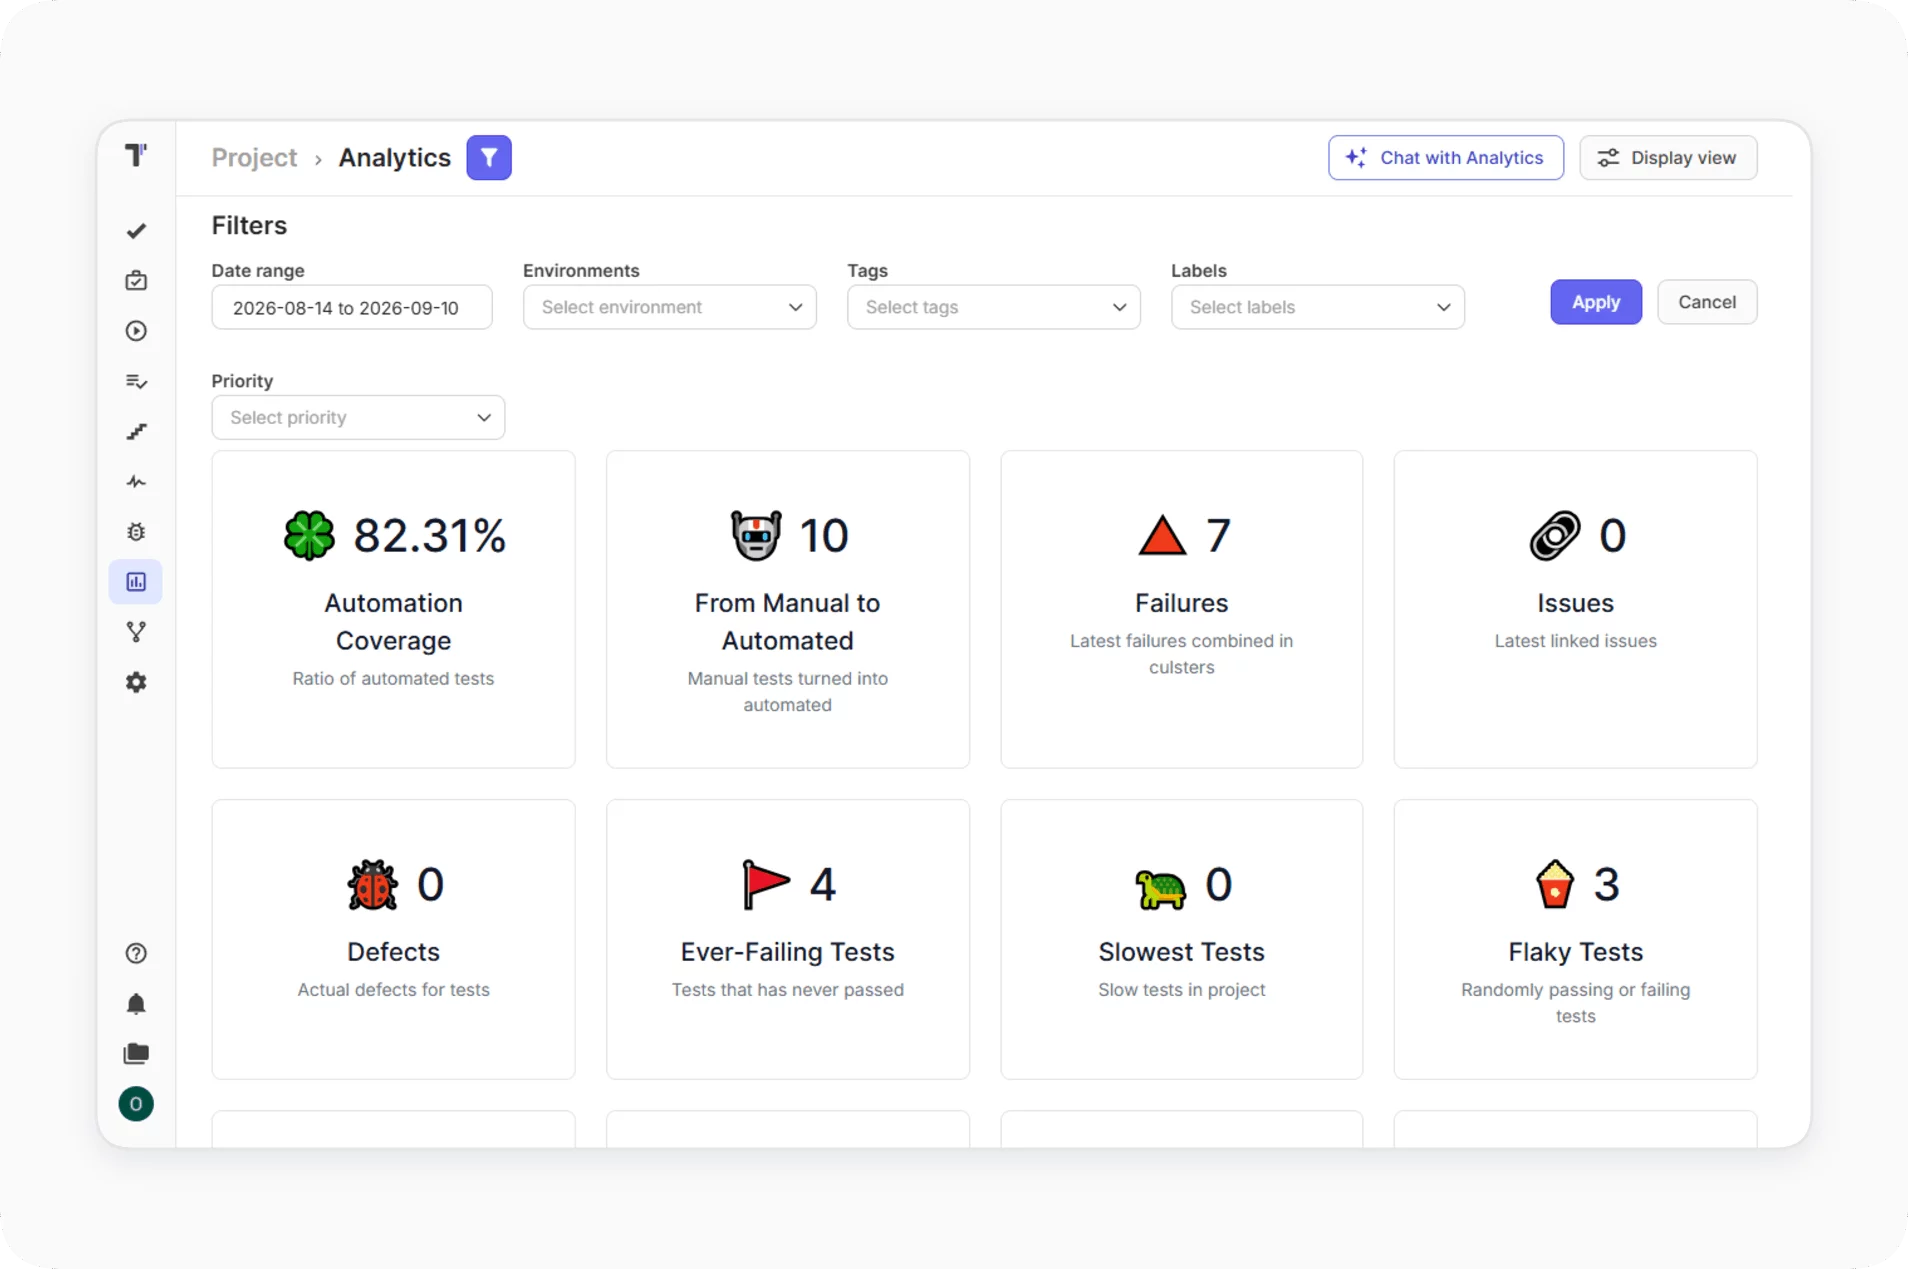Open the checkmark Tests sidebar icon

pos(136,231)
